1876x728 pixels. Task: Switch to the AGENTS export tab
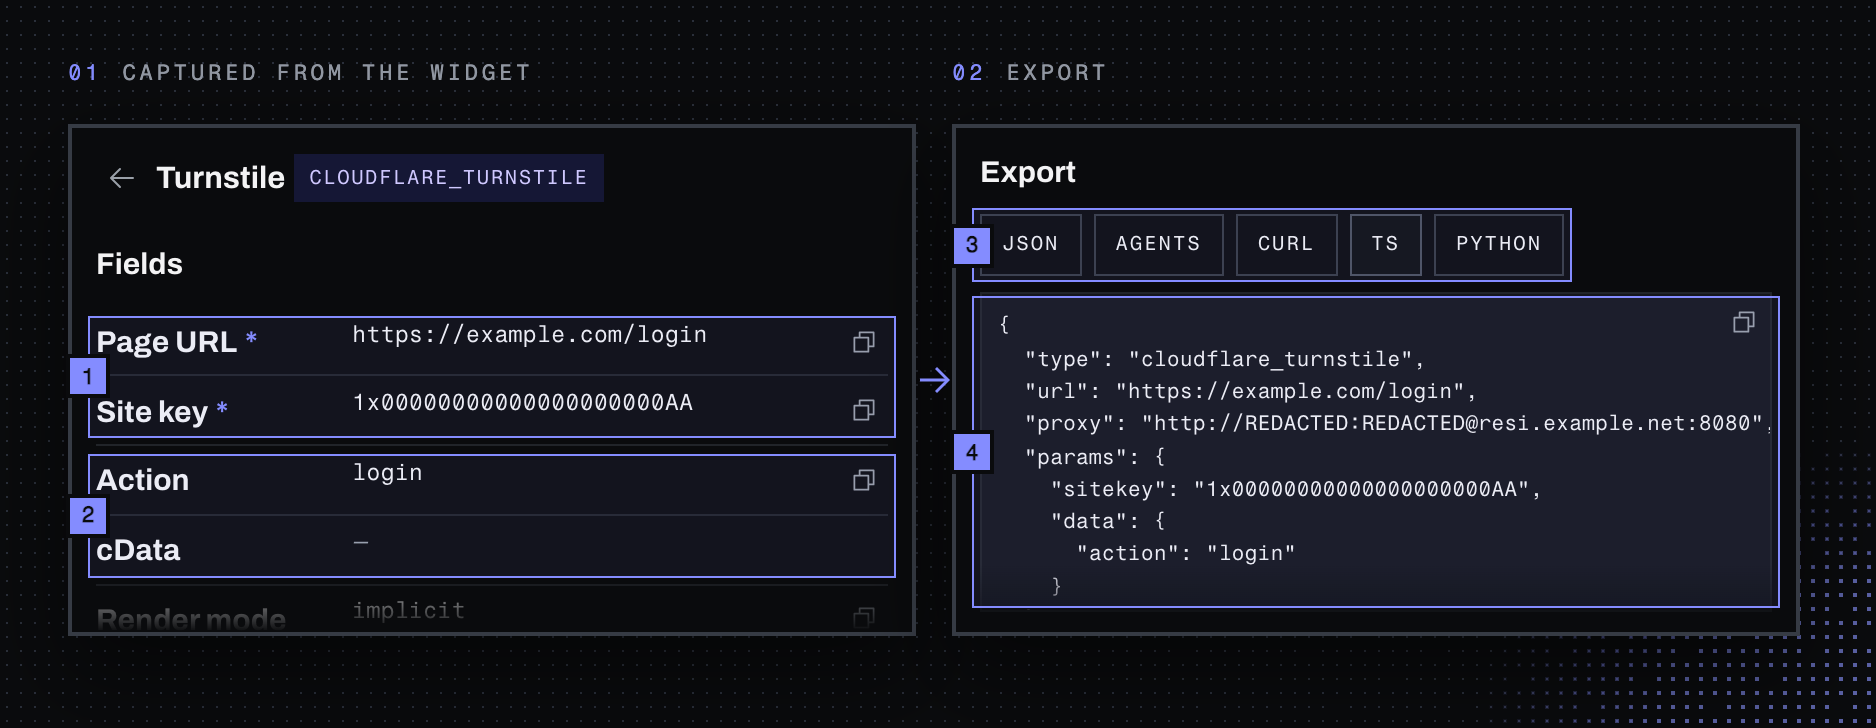(1158, 244)
